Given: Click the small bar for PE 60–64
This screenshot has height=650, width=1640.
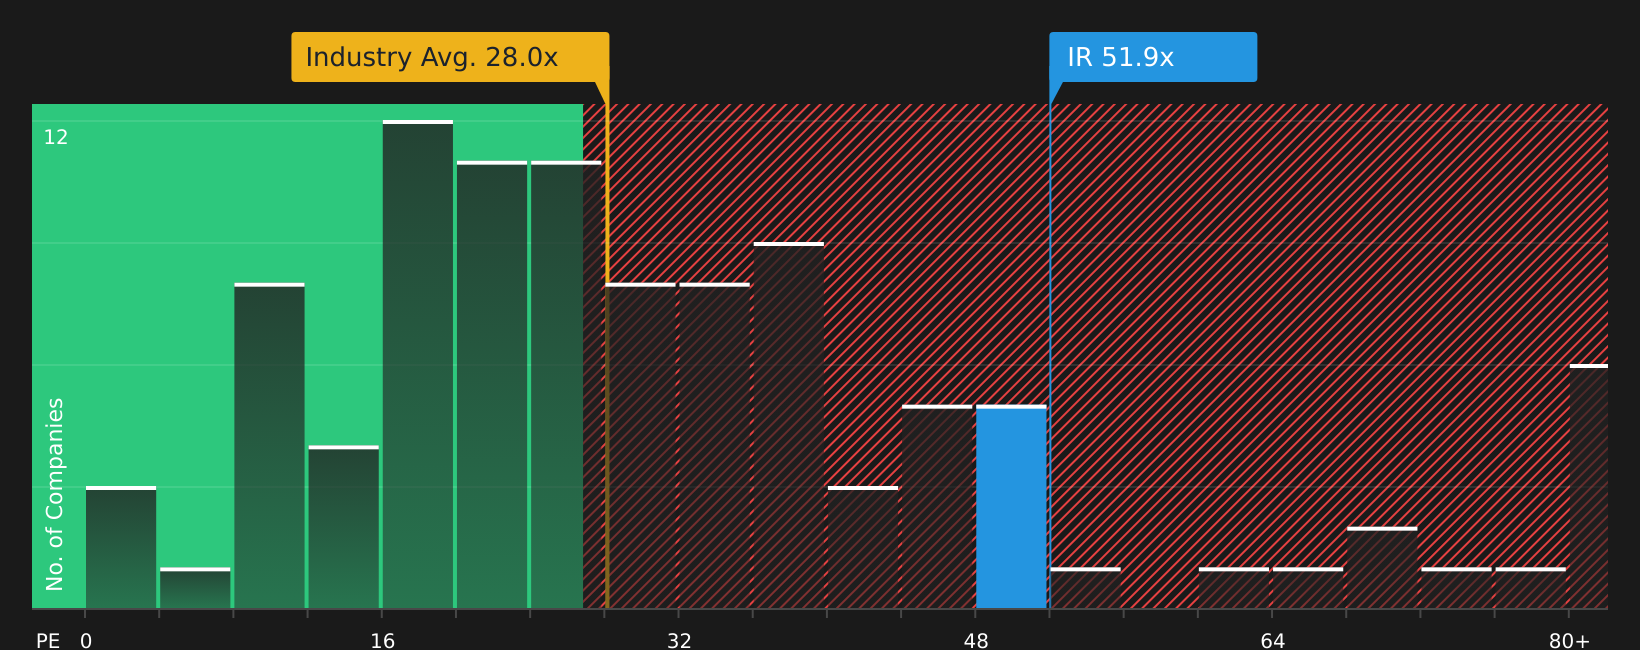Looking at the screenshot, I should click(x=1234, y=588).
